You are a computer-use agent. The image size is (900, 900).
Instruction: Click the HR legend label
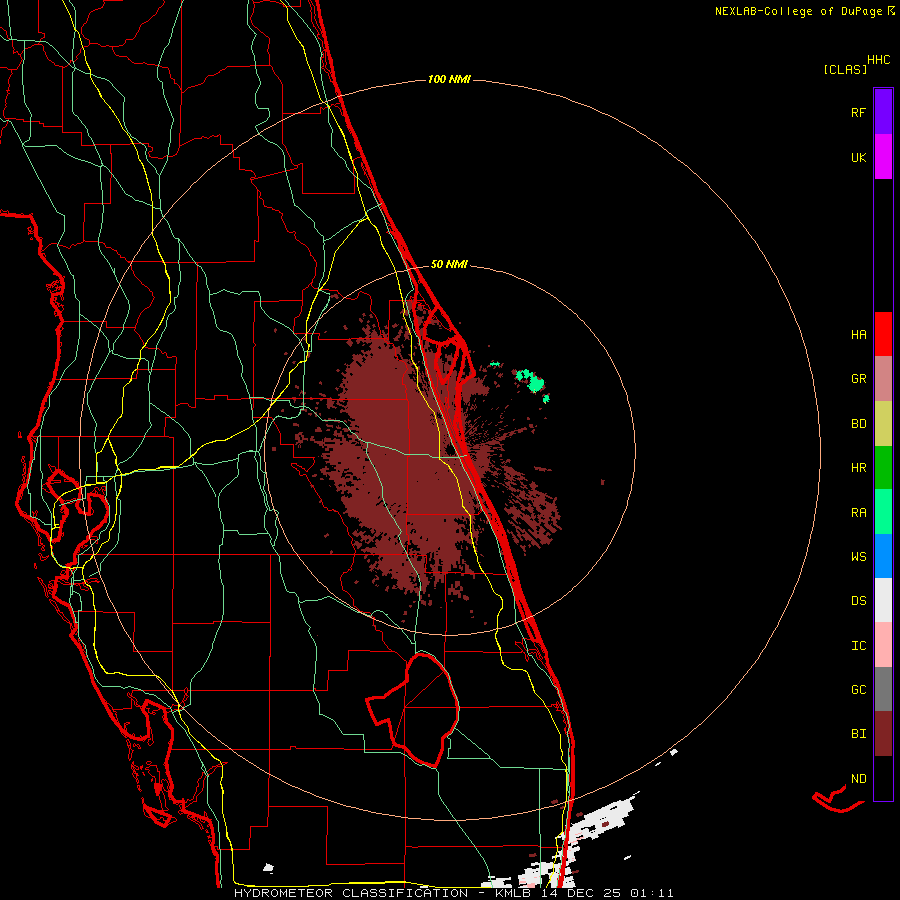coord(858,468)
